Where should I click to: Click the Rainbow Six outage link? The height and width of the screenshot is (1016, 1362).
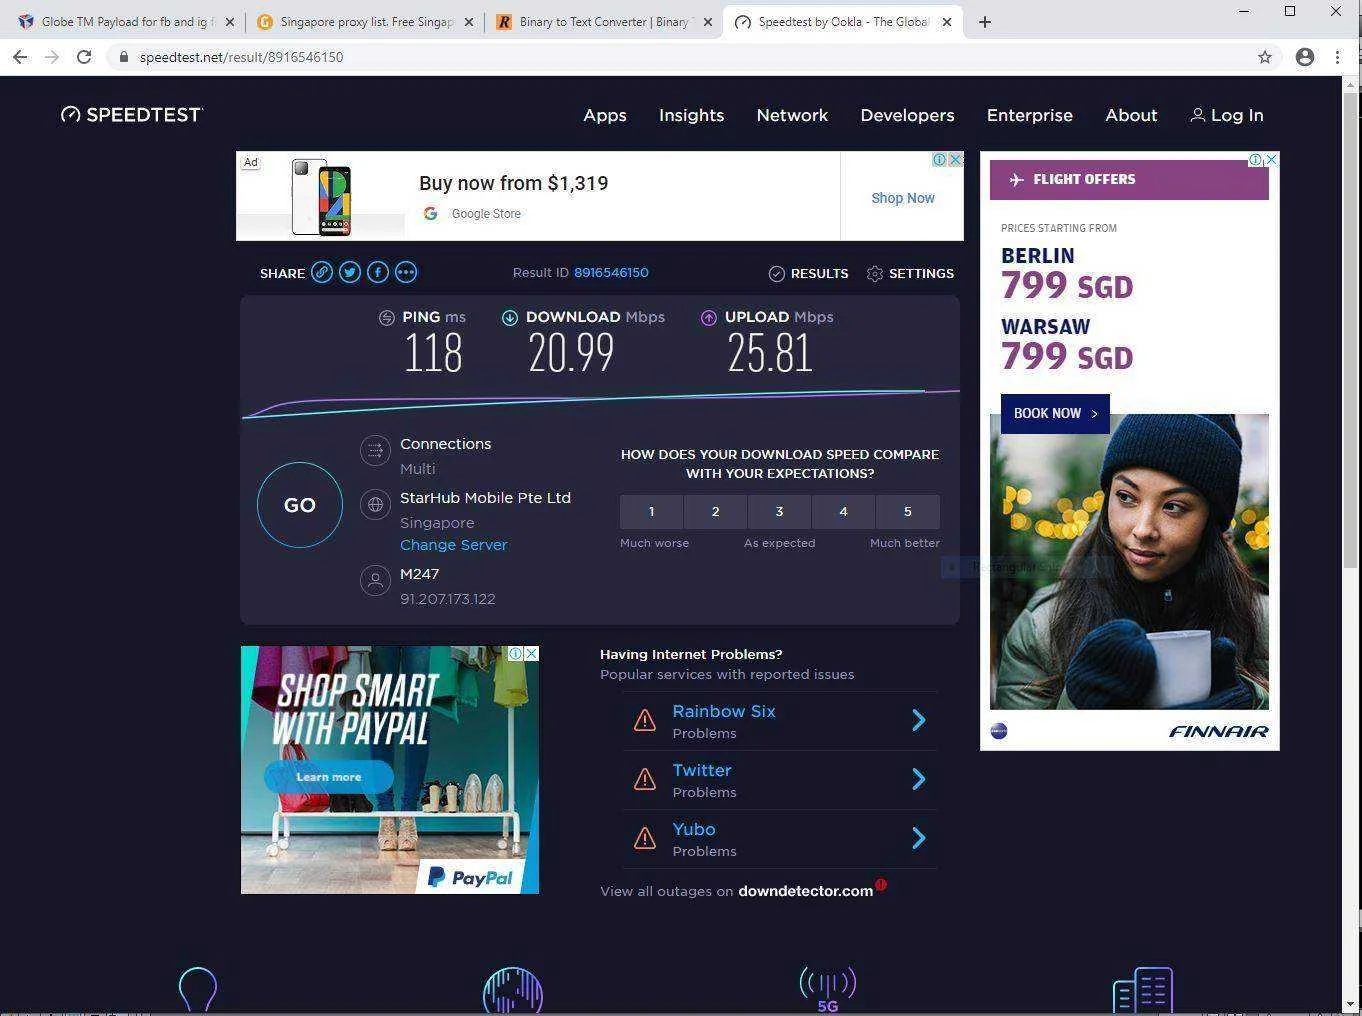[723, 711]
